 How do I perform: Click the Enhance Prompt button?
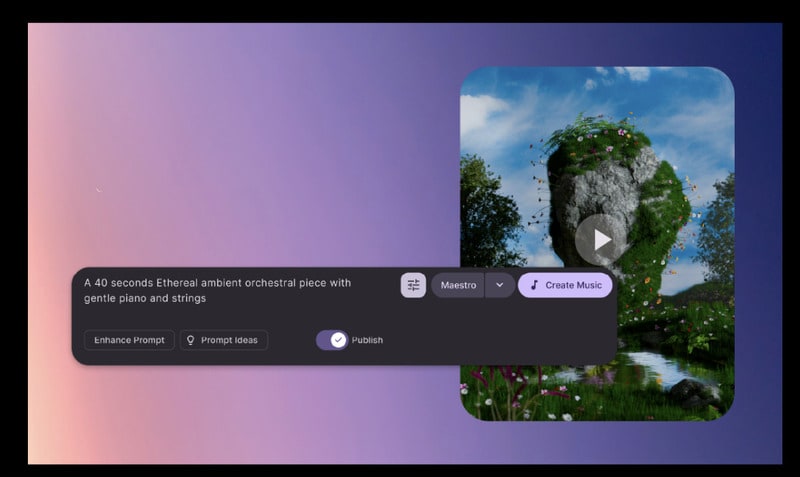pyautogui.click(x=129, y=340)
